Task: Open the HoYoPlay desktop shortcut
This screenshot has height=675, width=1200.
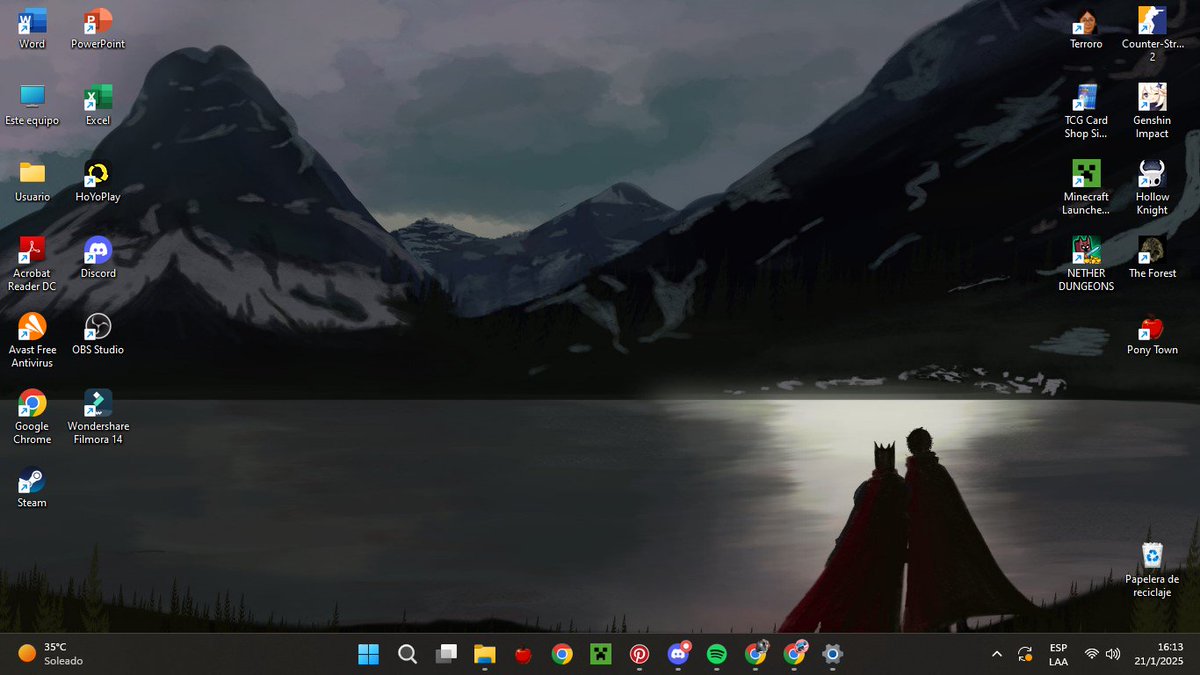Action: tap(98, 181)
